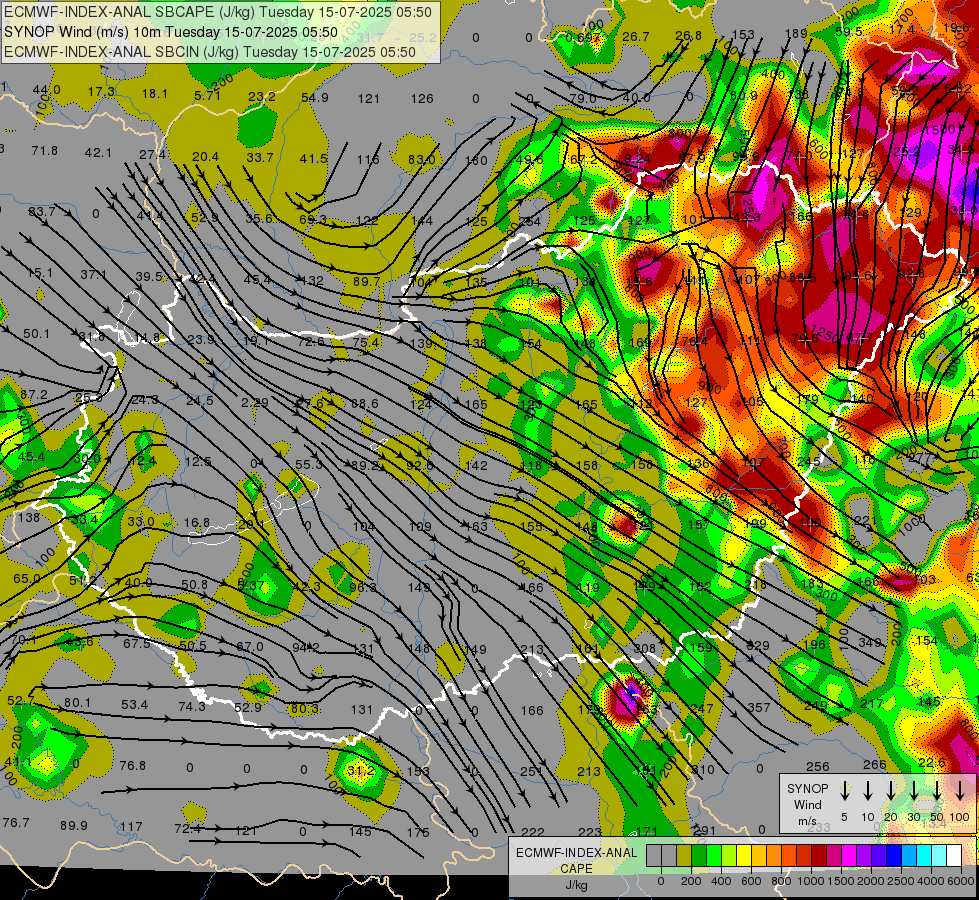979x900 pixels.
Task: Click the 5 m/s wind arrow in legend
Action: coord(844,790)
